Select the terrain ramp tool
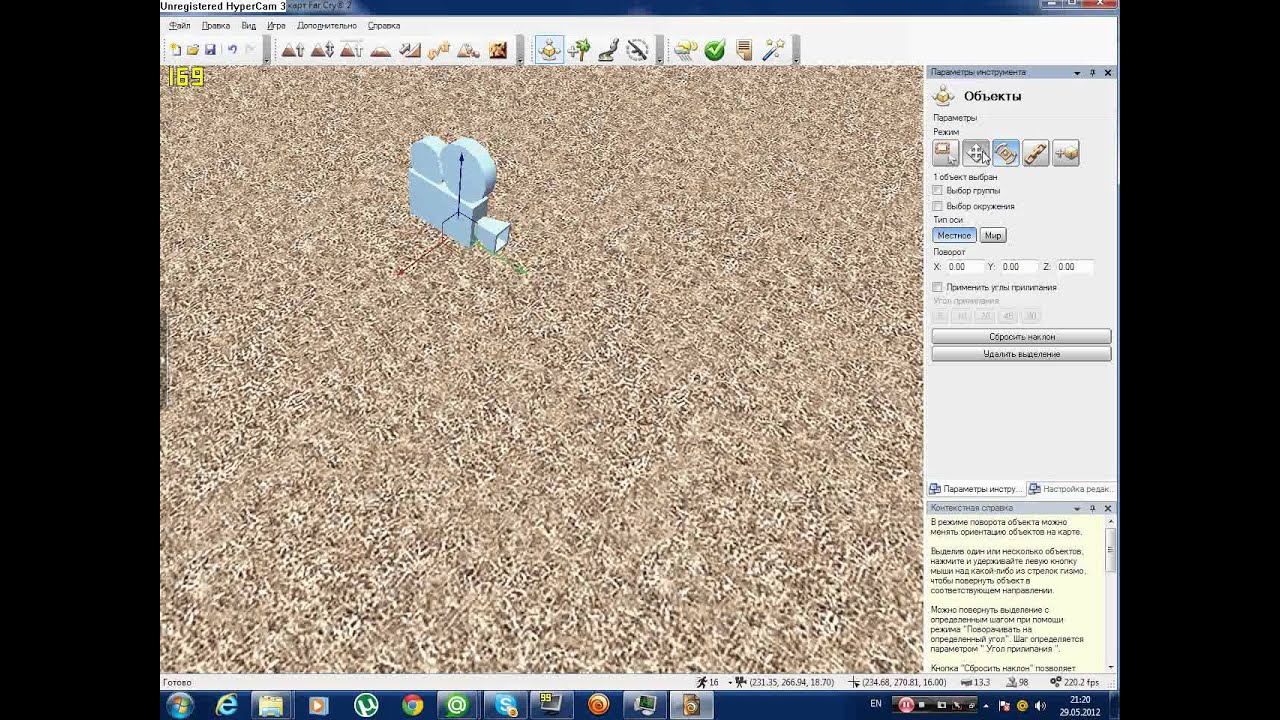 (x=409, y=50)
